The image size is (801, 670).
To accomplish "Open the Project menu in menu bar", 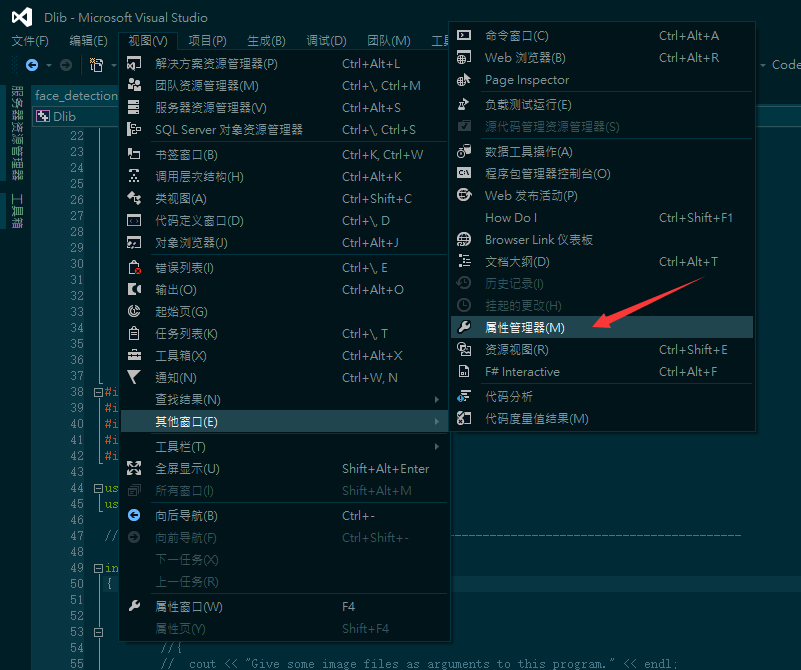I will tap(207, 41).
